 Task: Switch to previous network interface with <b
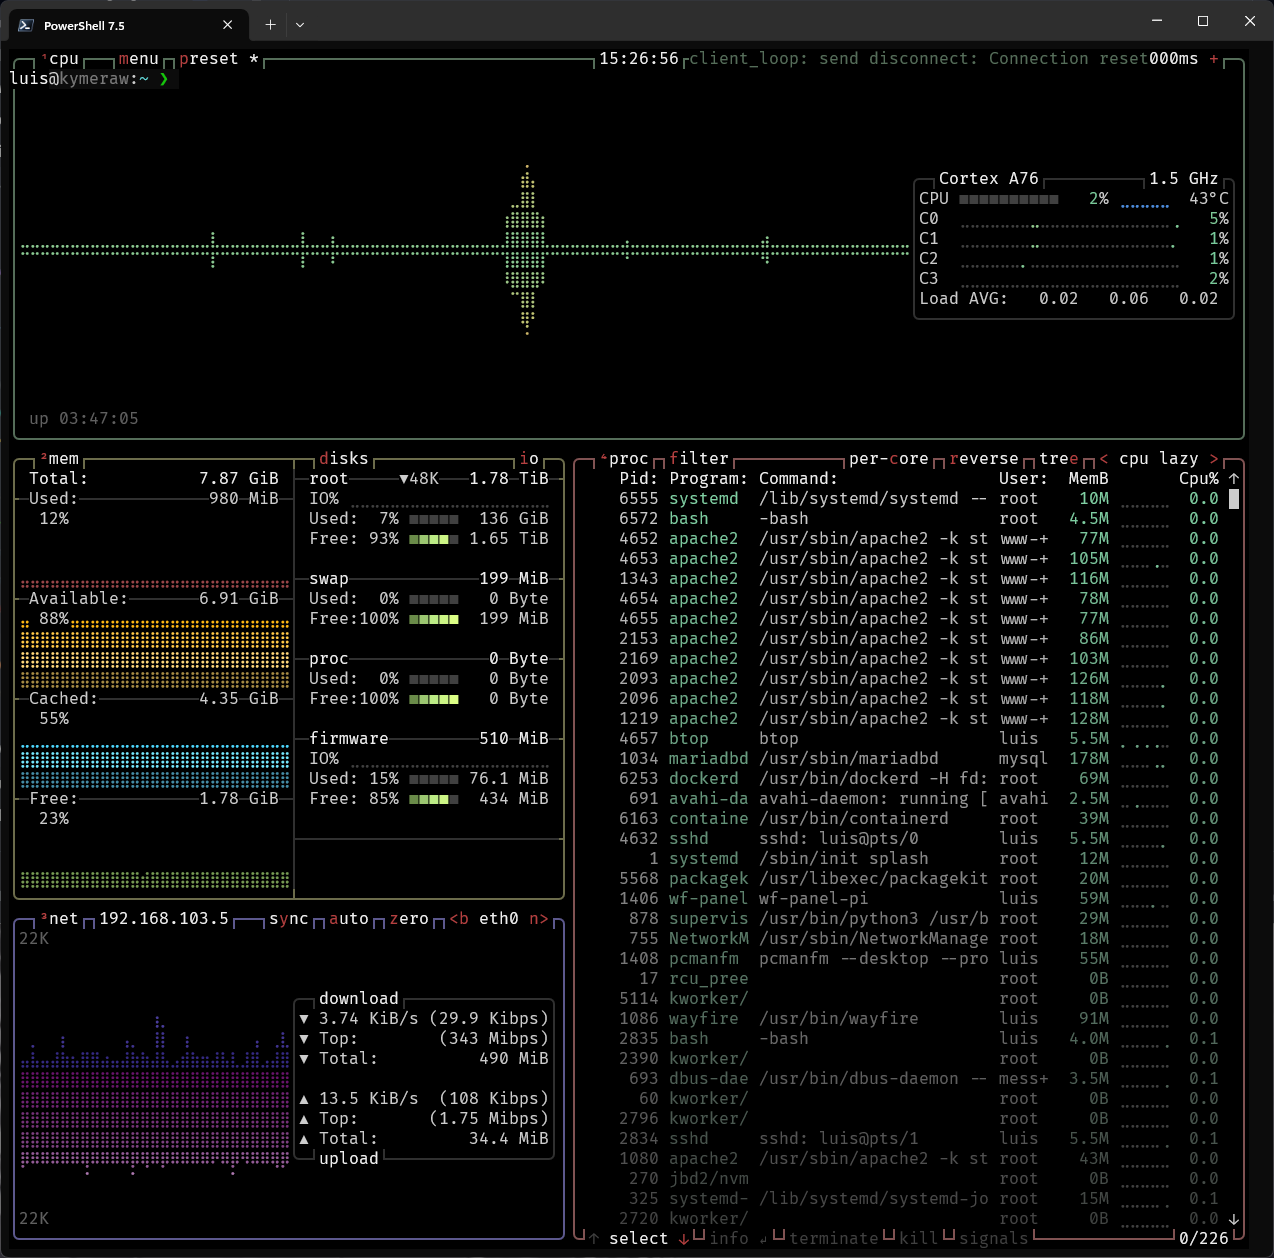(x=459, y=919)
